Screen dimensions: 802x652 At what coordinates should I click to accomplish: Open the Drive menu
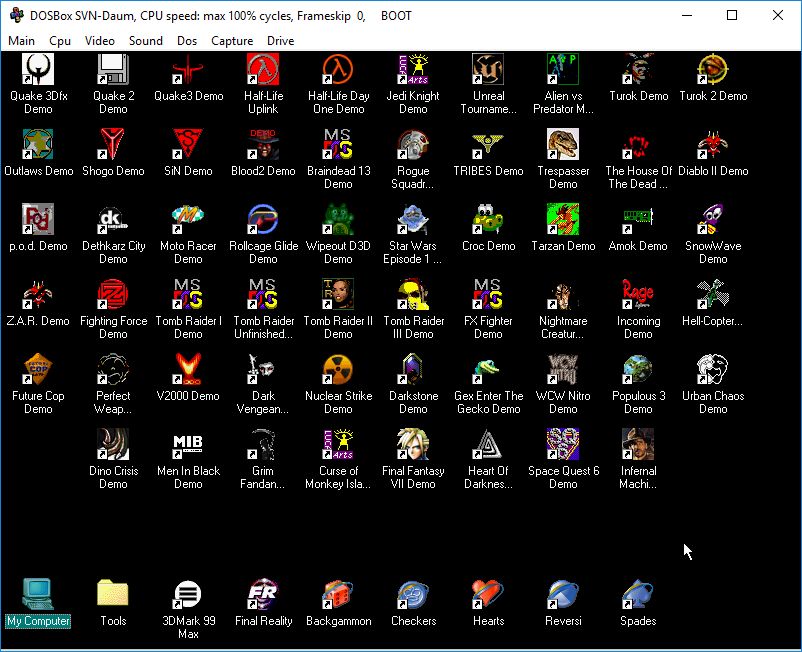point(280,41)
